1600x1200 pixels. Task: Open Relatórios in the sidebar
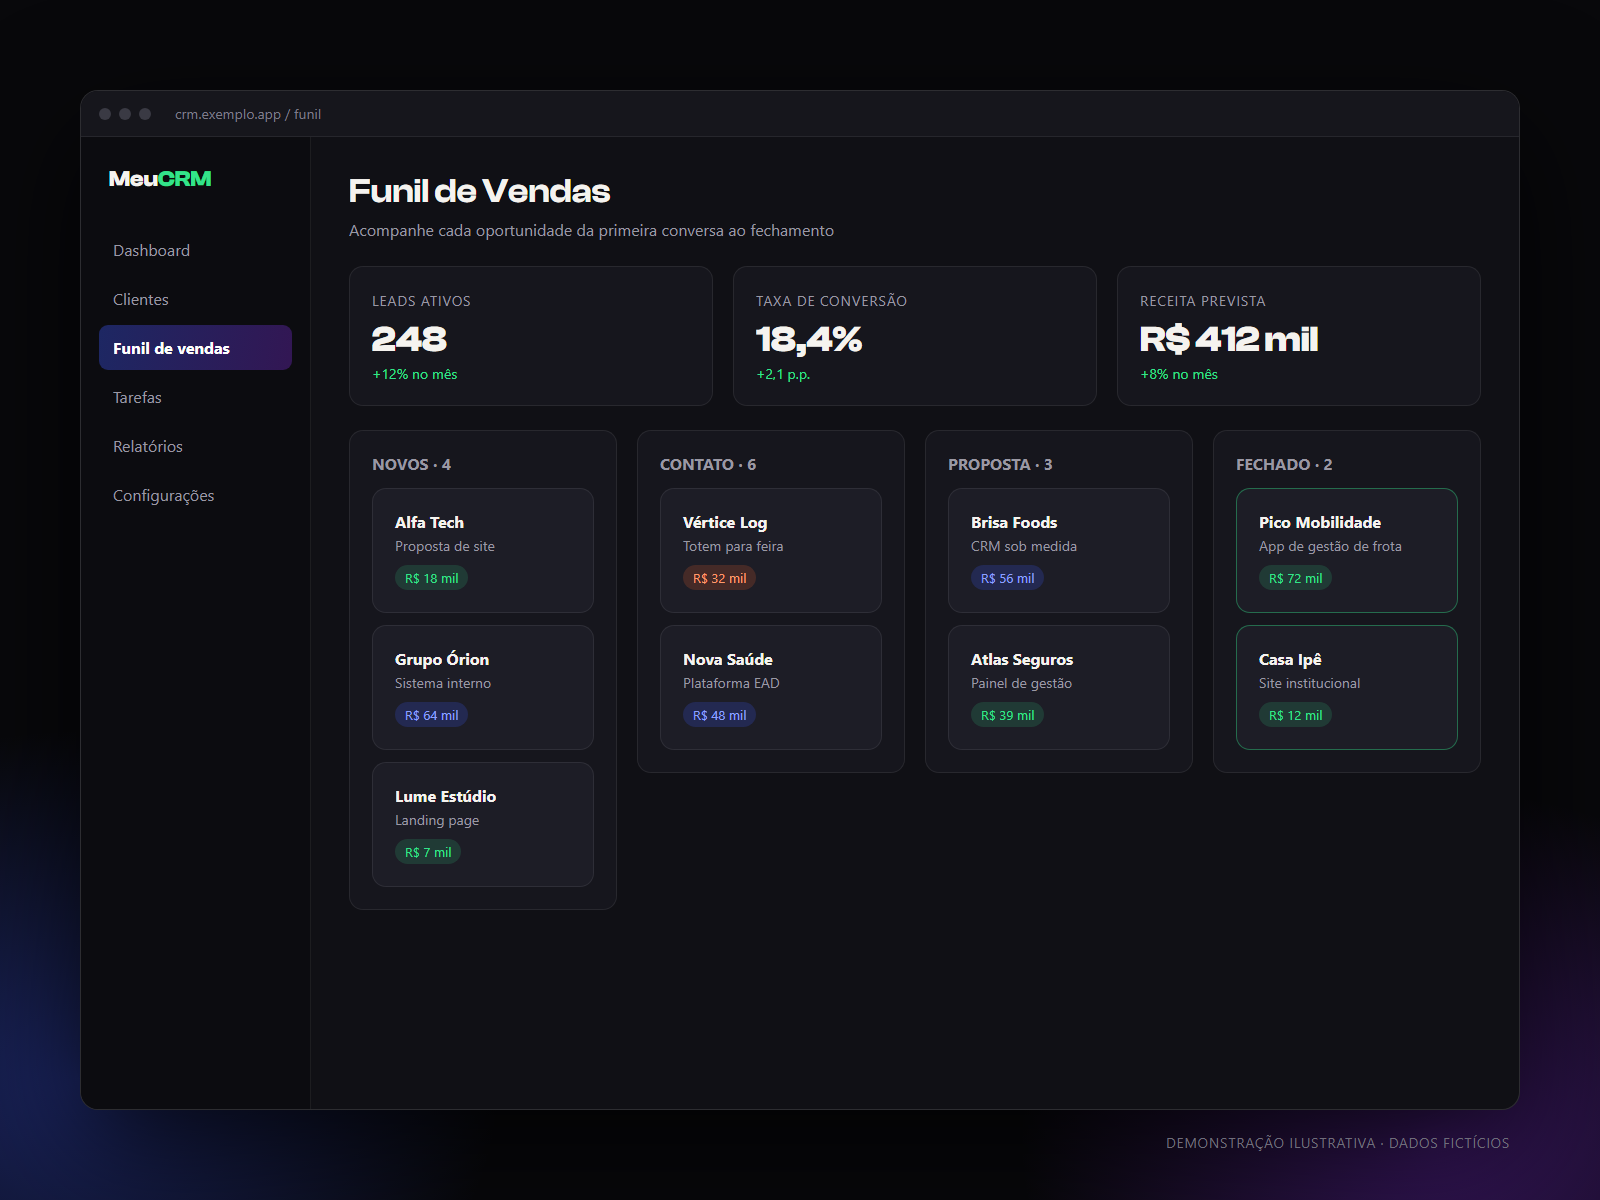click(195, 446)
